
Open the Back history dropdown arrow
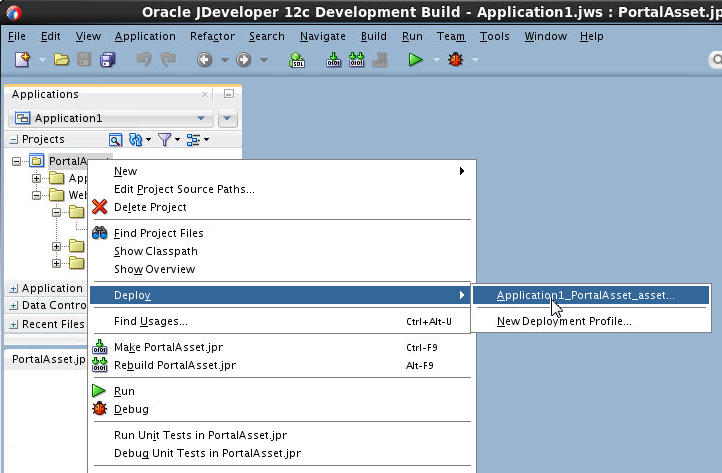tap(225, 60)
